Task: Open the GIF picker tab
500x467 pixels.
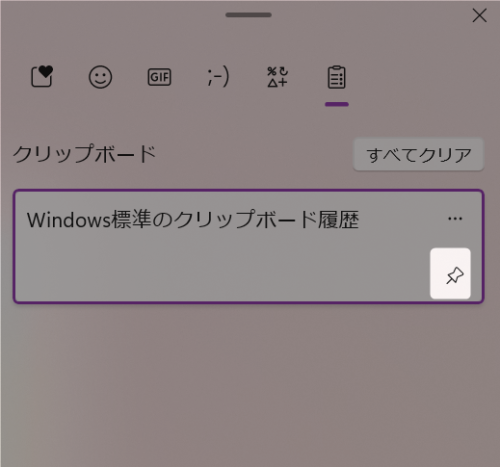Action: 159,77
